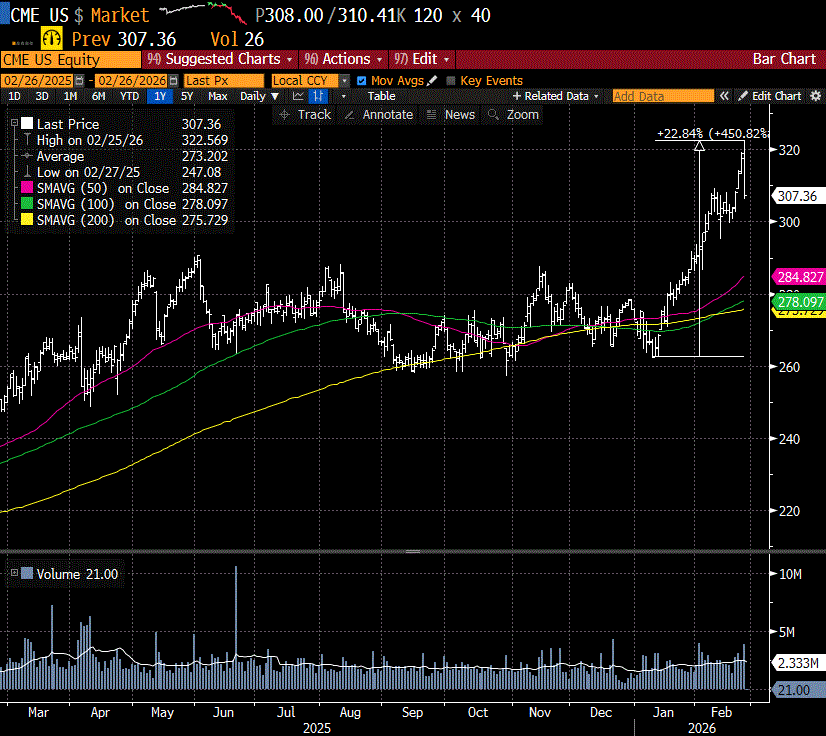Screen dimensions: 826x736
Task: Switch to the 5Y range tab
Action: [187, 96]
